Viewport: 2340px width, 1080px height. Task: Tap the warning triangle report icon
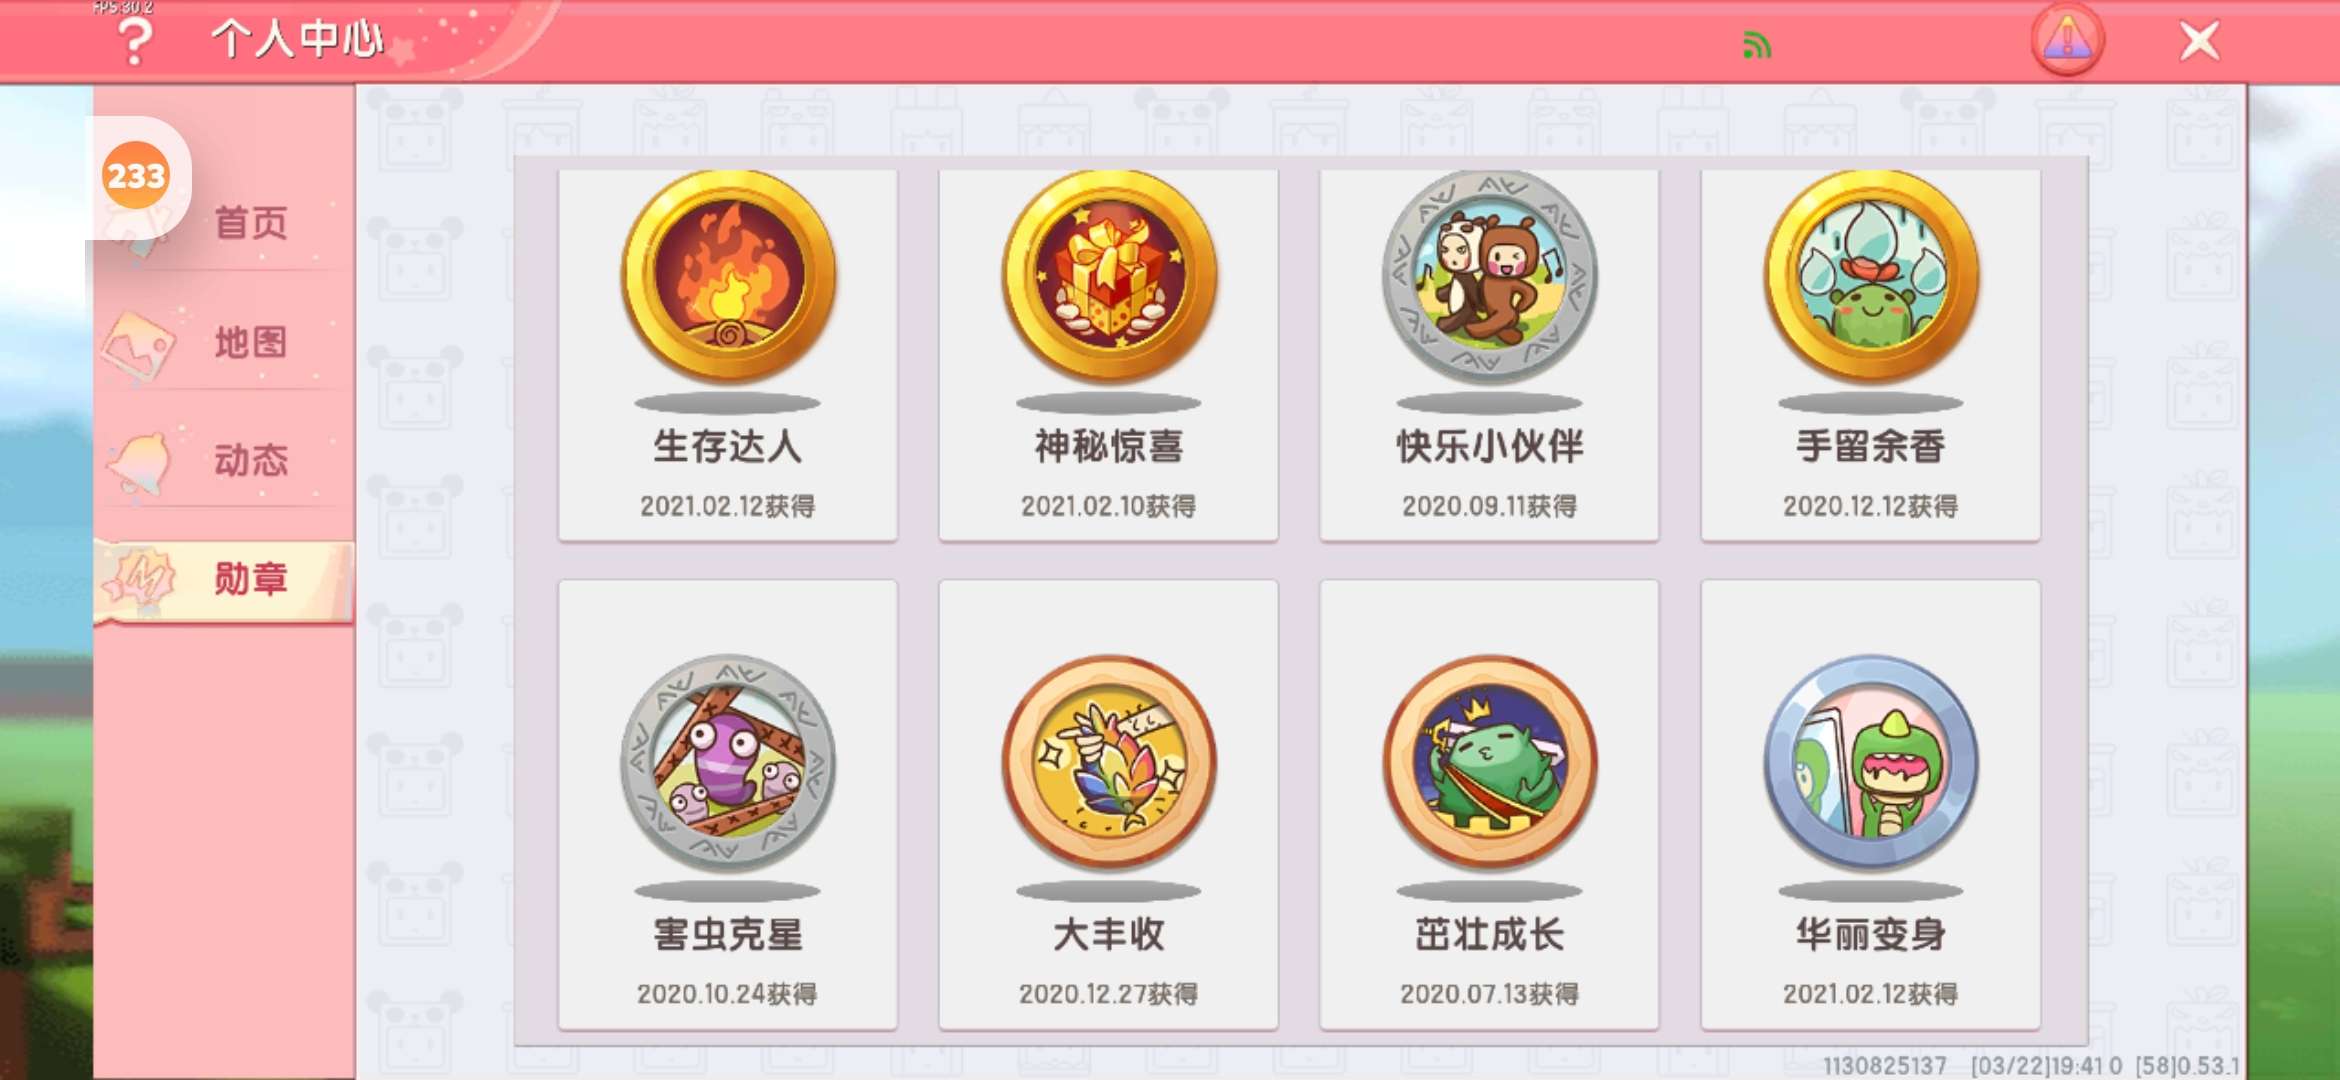2067,40
